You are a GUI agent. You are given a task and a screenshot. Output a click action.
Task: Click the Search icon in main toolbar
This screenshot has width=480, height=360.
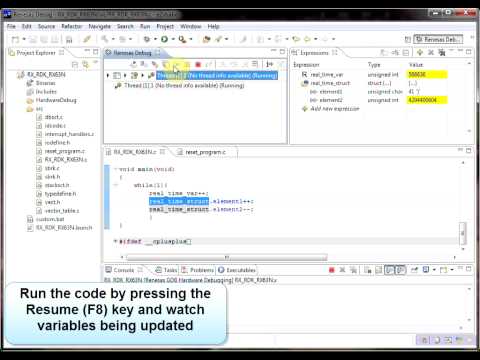(218, 39)
